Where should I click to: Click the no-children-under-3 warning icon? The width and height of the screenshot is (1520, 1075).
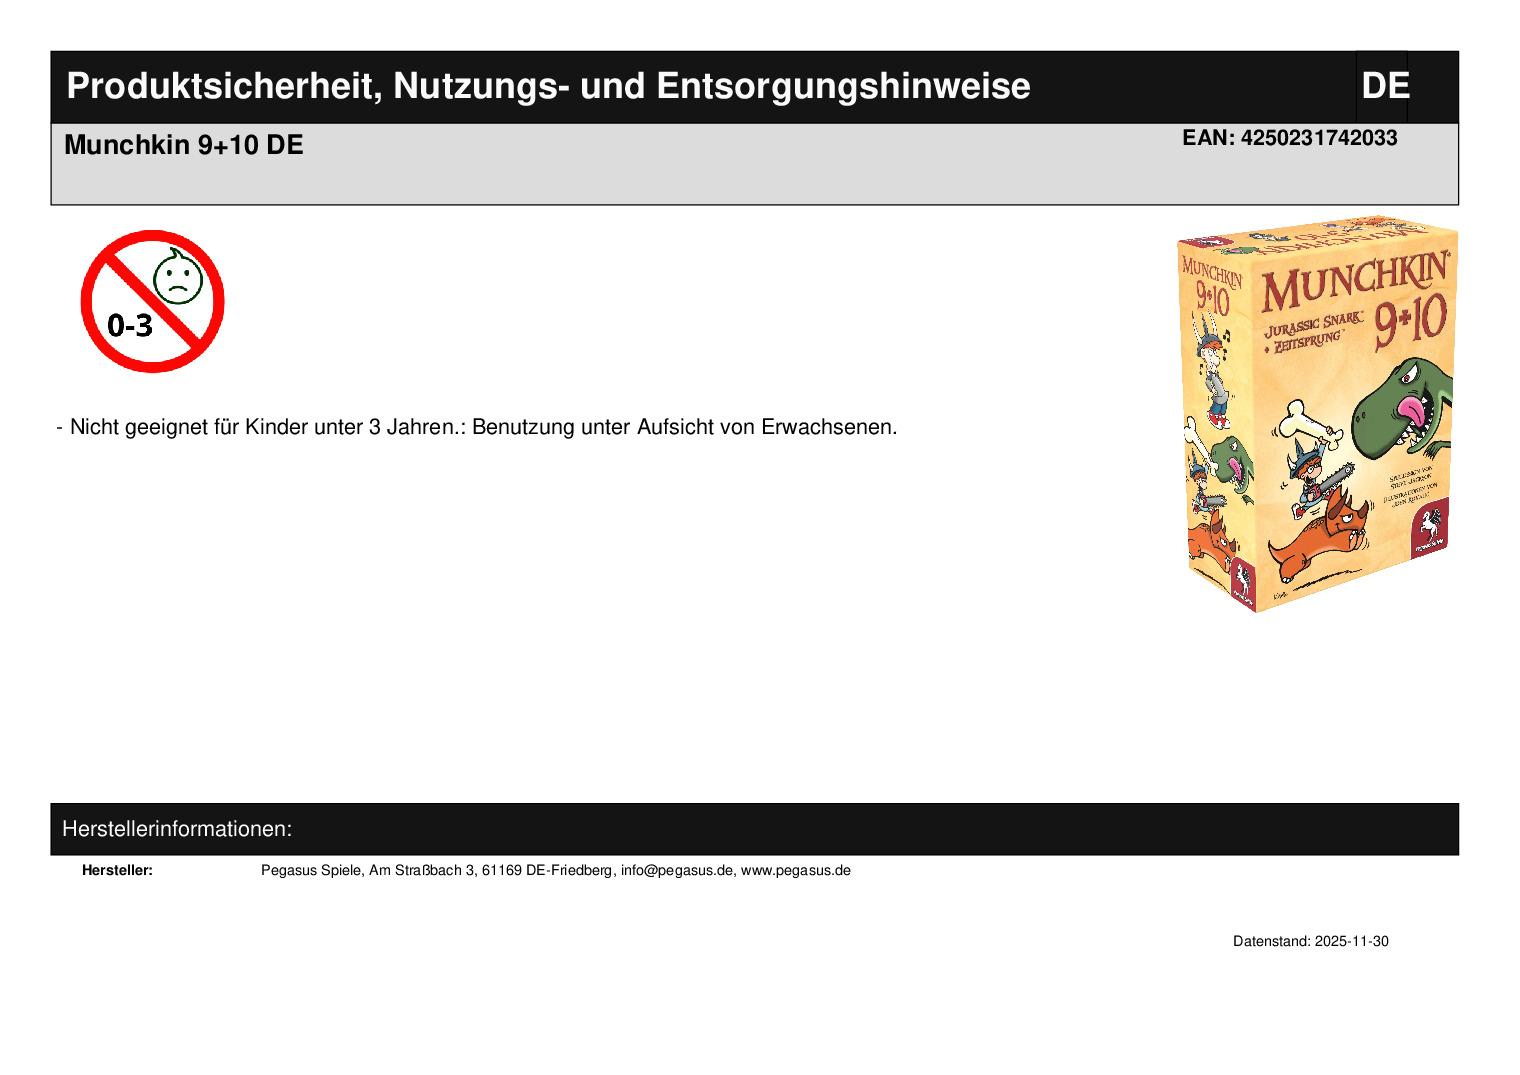(152, 301)
